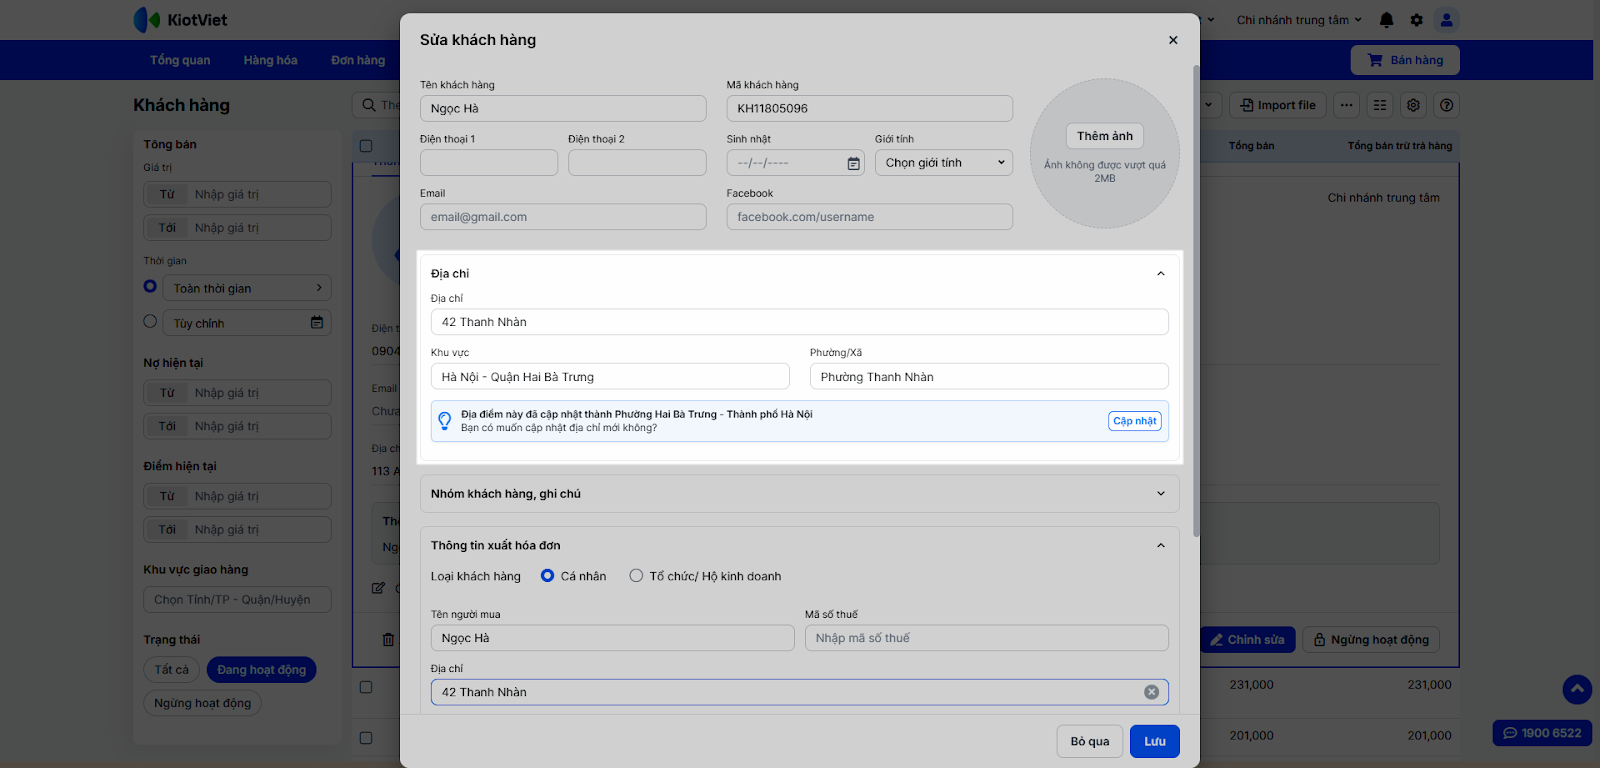Click the Tên khách hàng input field

pos(563,109)
